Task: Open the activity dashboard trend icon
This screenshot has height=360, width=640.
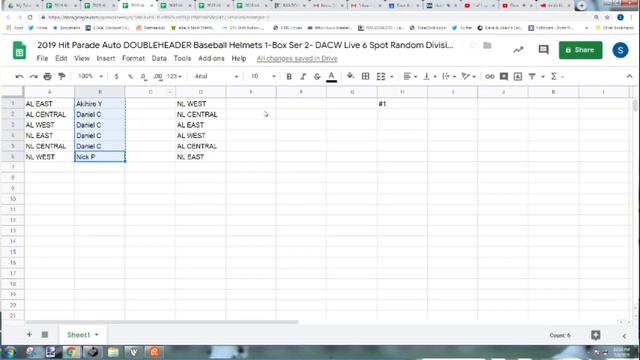Action: [x=518, y=50]
